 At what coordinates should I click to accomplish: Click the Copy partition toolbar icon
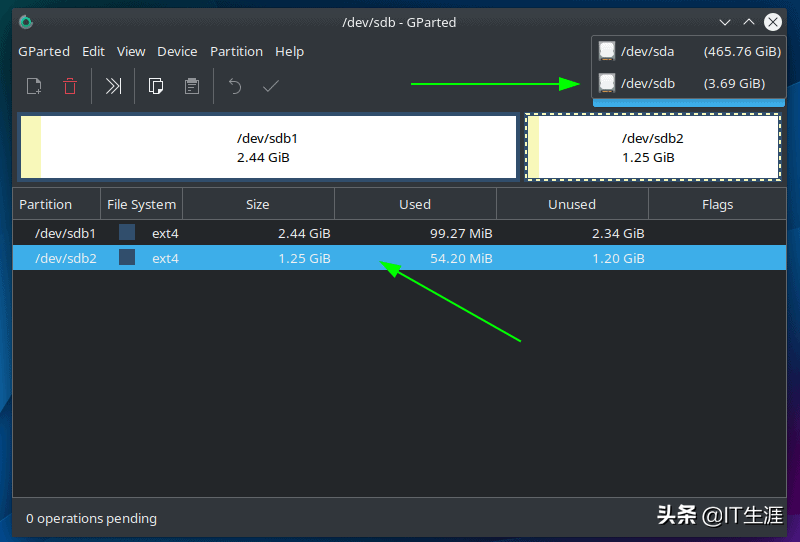pyautogui.click(x=156, y=87)
